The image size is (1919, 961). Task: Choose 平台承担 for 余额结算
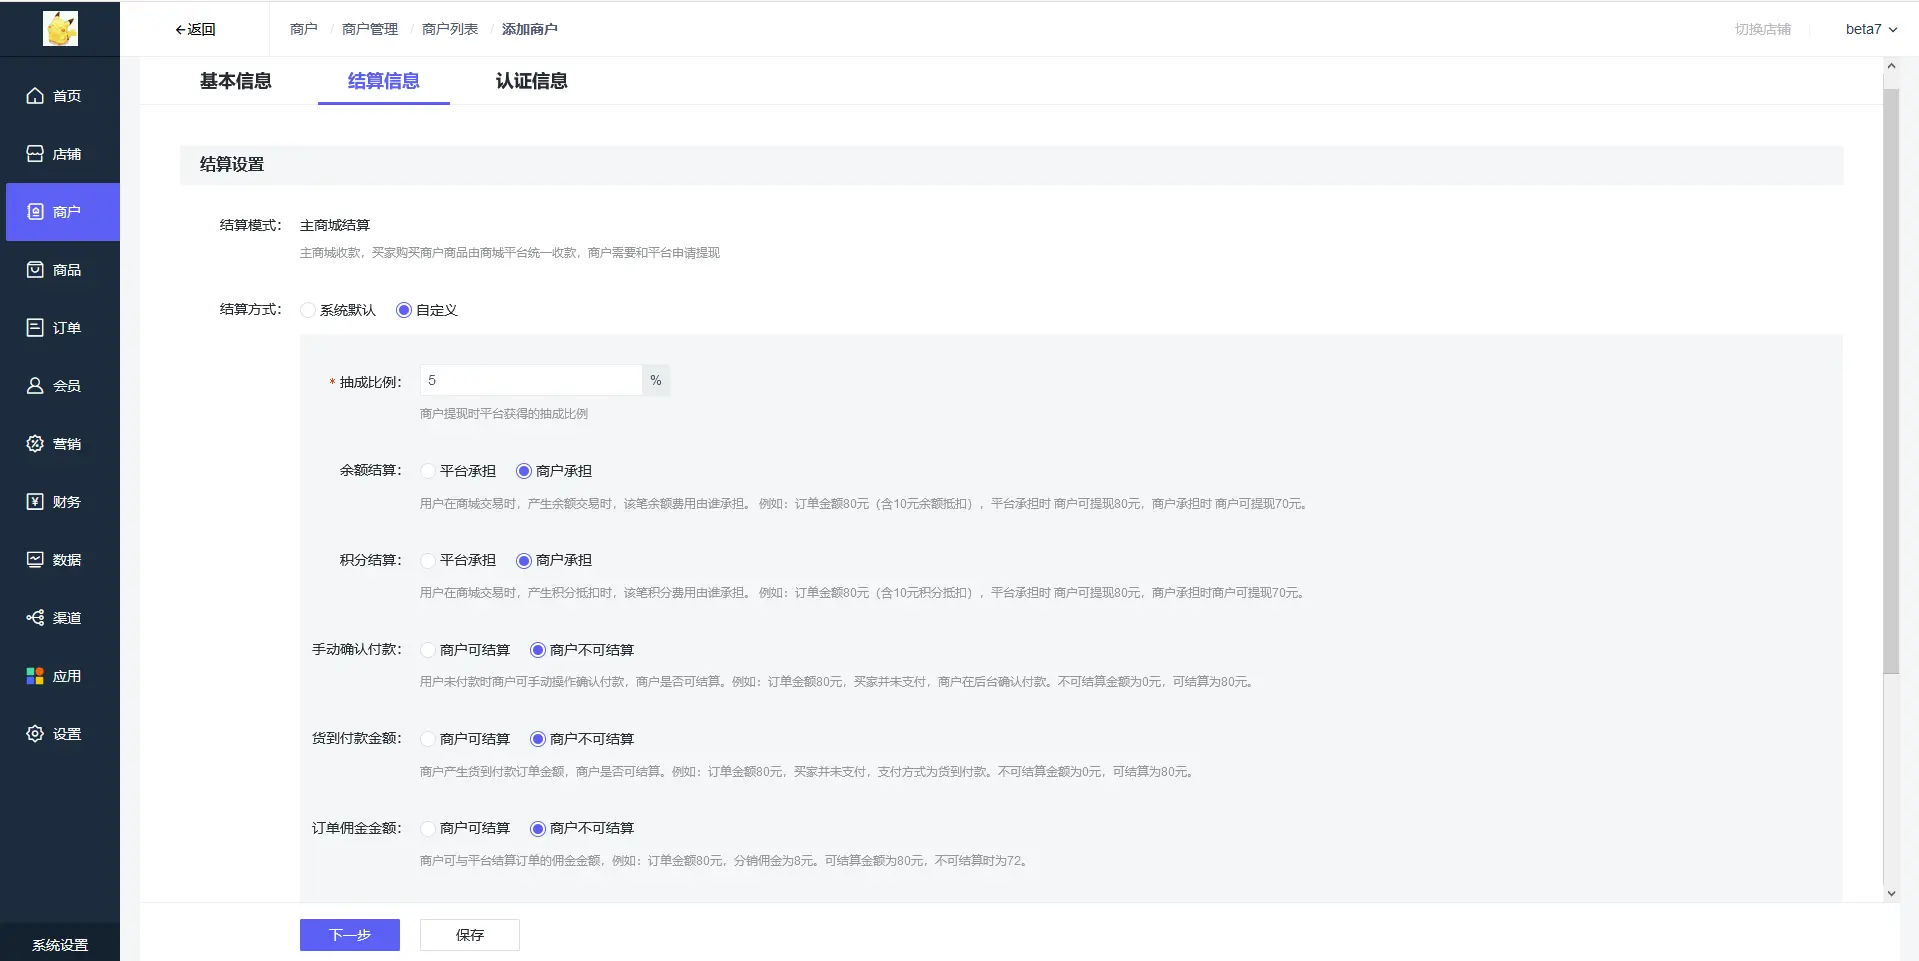(428, 471)
